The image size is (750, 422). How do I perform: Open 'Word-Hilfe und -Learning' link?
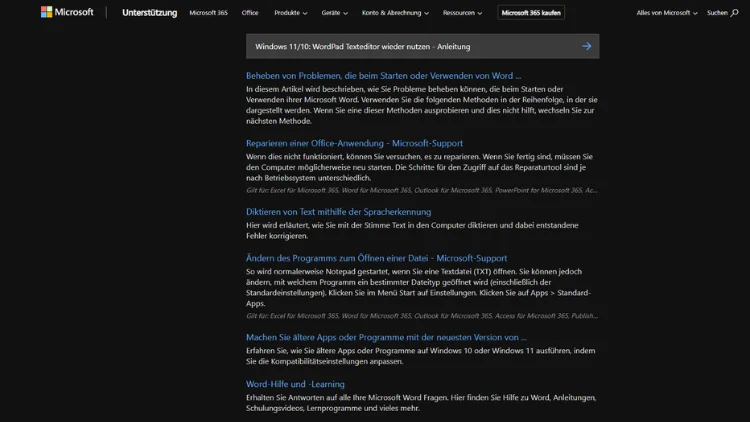tap(295, 384)
